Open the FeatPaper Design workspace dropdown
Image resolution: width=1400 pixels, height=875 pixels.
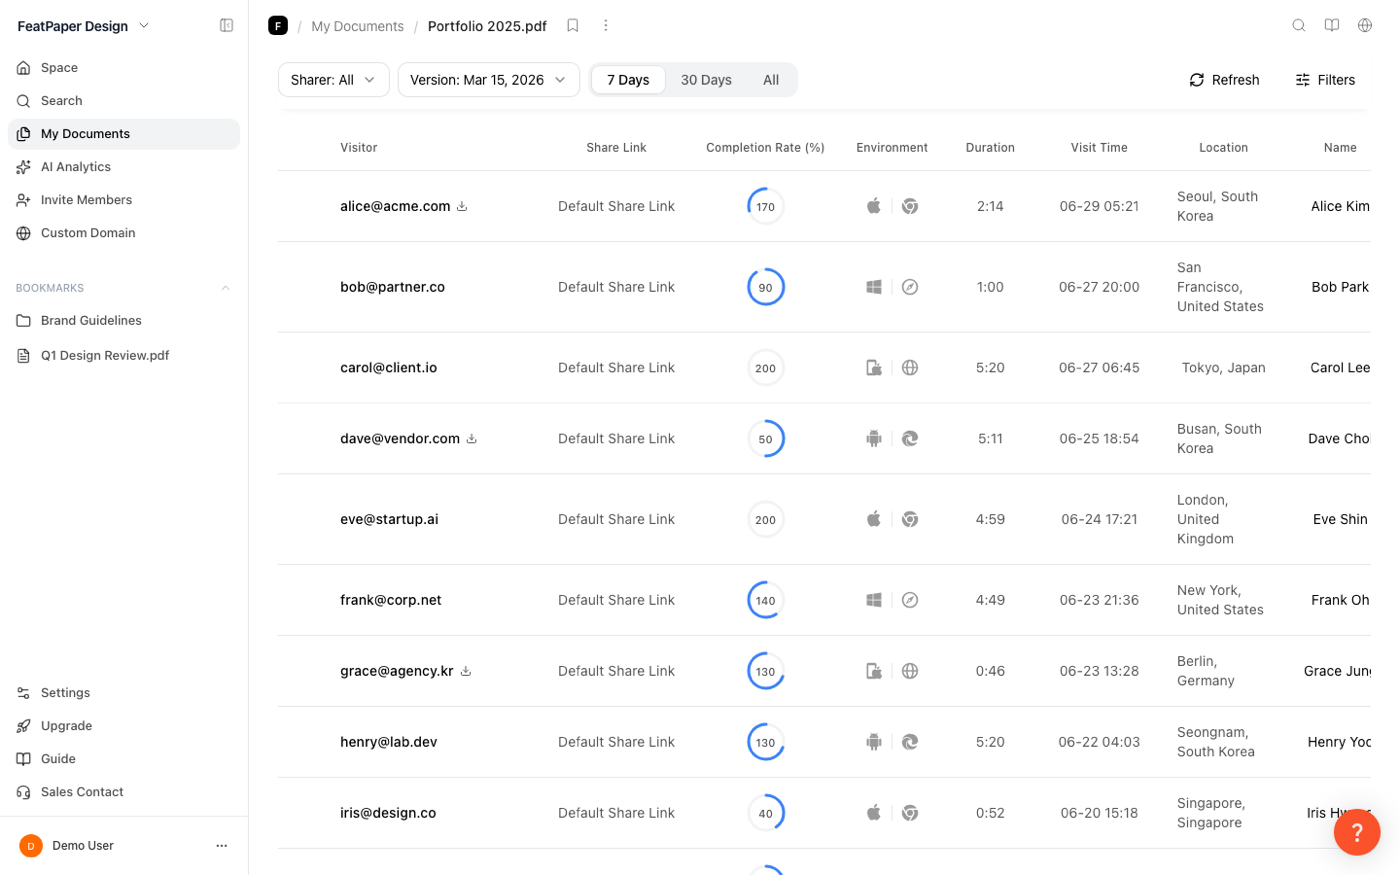tap(84, 26)
